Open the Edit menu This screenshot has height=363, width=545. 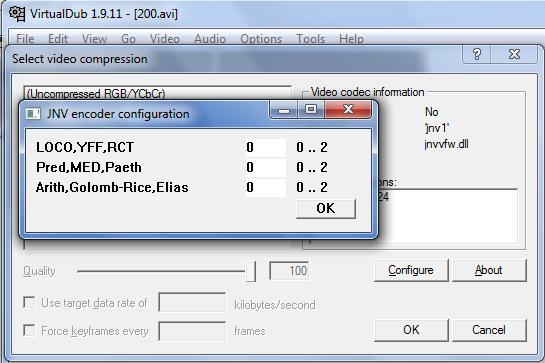click(x=58, y=39)
